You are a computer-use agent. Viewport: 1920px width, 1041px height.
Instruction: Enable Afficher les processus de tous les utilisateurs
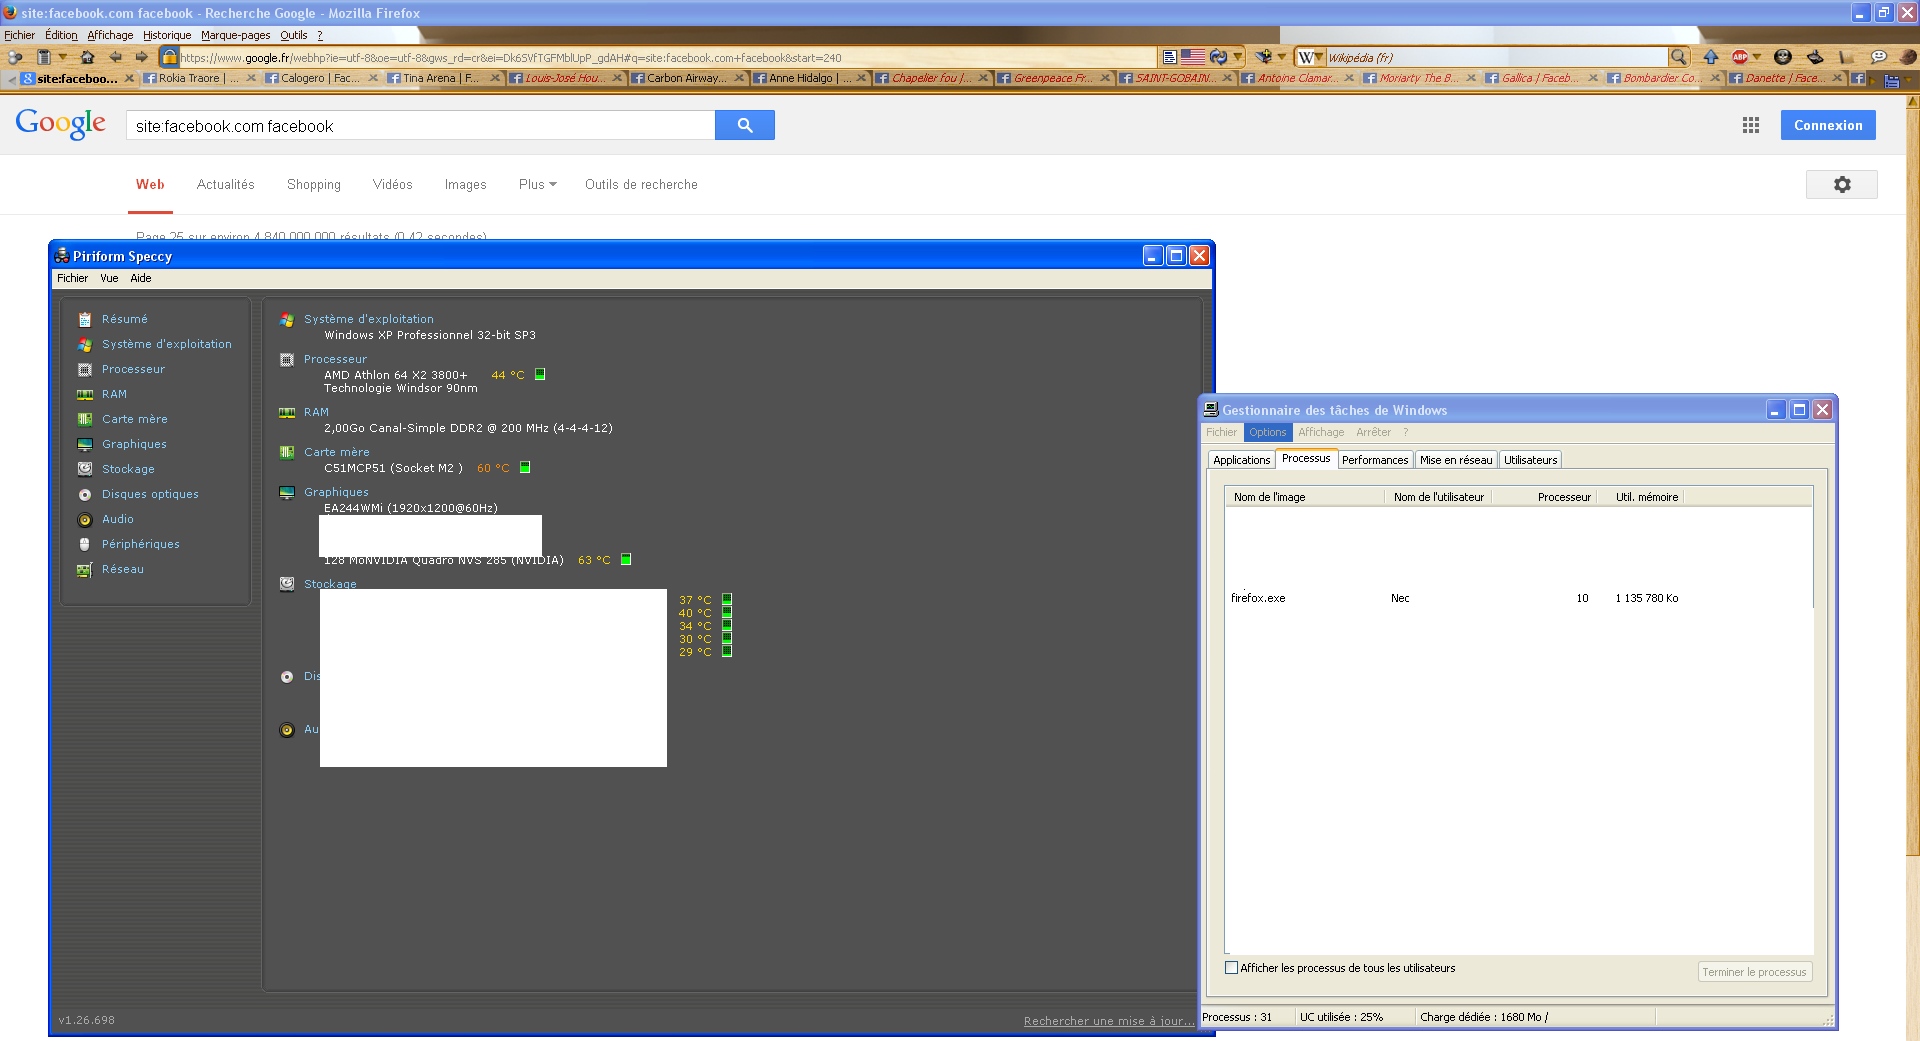1232,968
